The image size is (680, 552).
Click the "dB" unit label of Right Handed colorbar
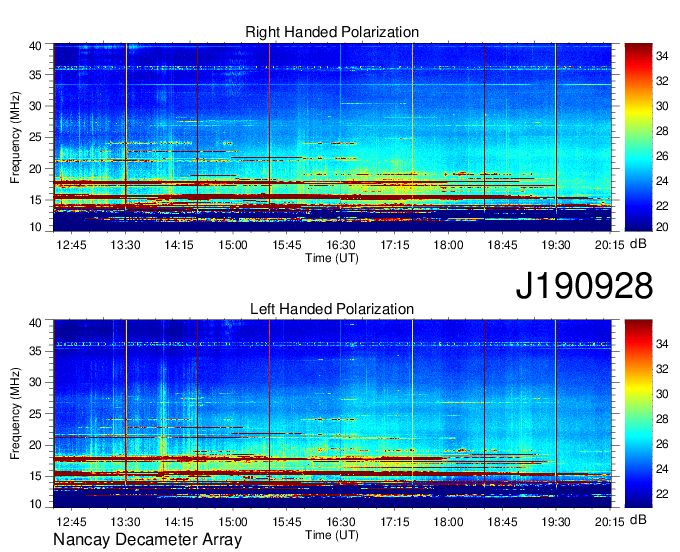pyautogui.click(x=638, y=244)
